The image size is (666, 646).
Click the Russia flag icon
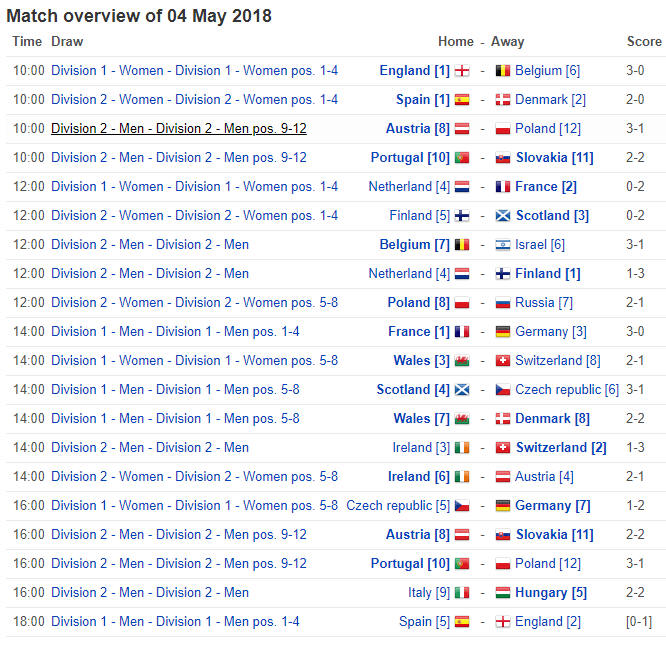point(503,303)
